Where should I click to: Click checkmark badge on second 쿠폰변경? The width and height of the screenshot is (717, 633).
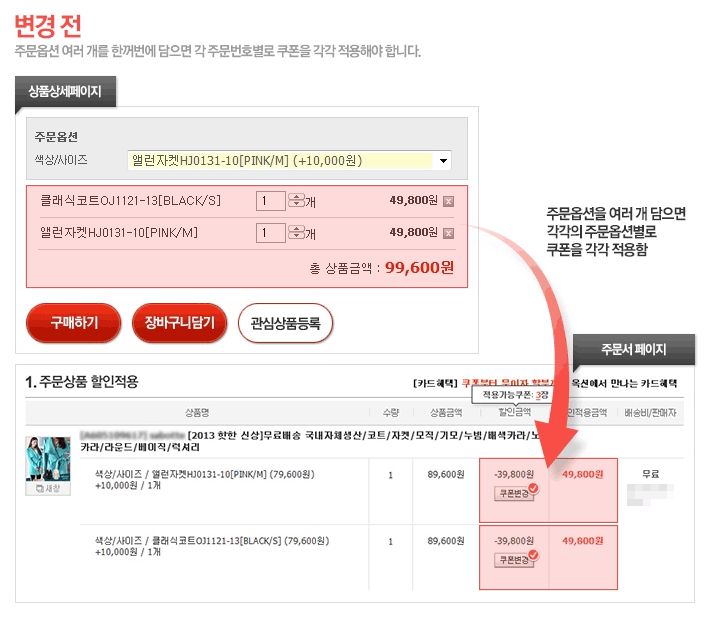533,555
